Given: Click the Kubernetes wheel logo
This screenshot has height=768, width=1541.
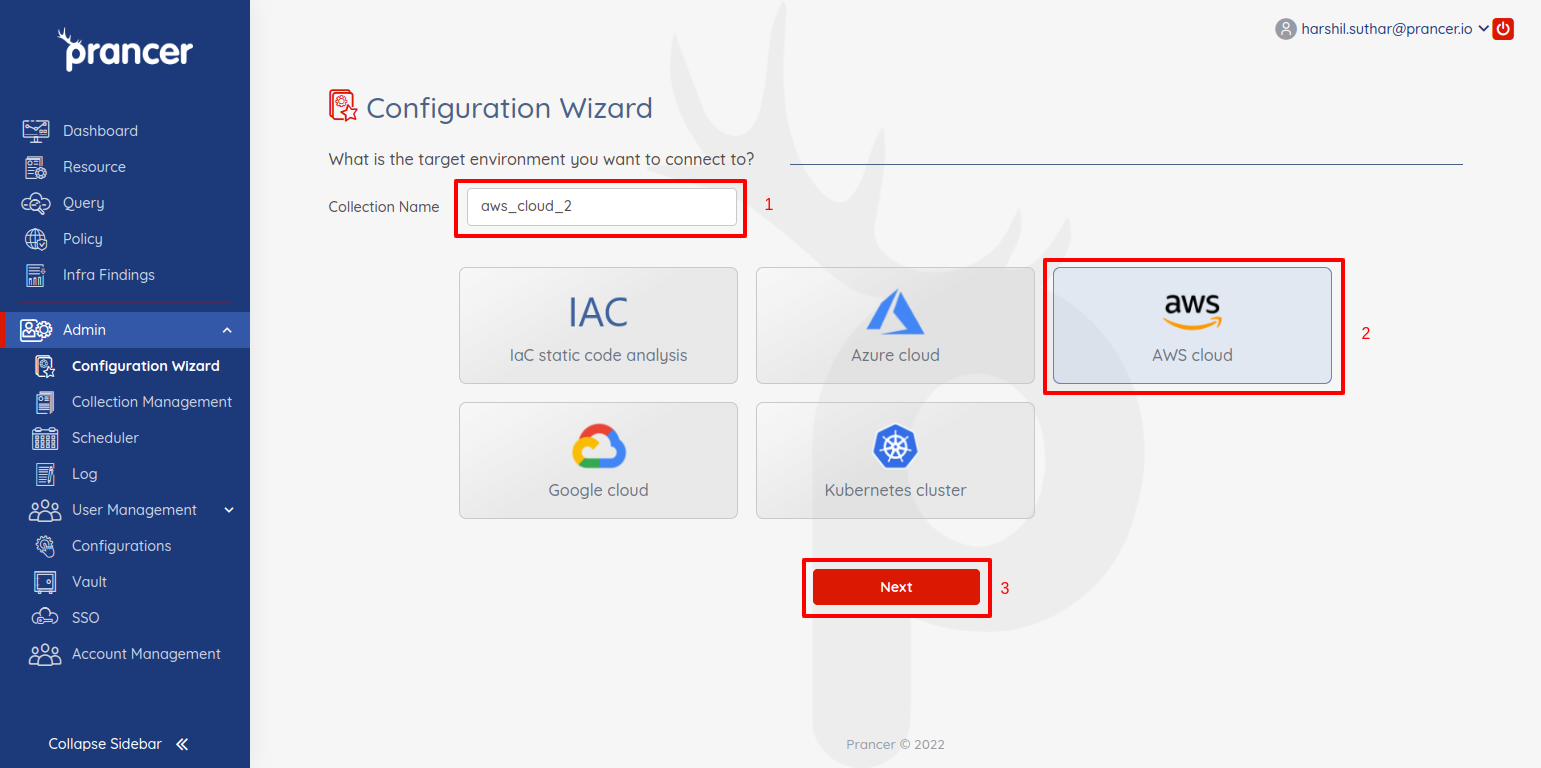Looking at the screenshot, I should [x=895, y=446].
